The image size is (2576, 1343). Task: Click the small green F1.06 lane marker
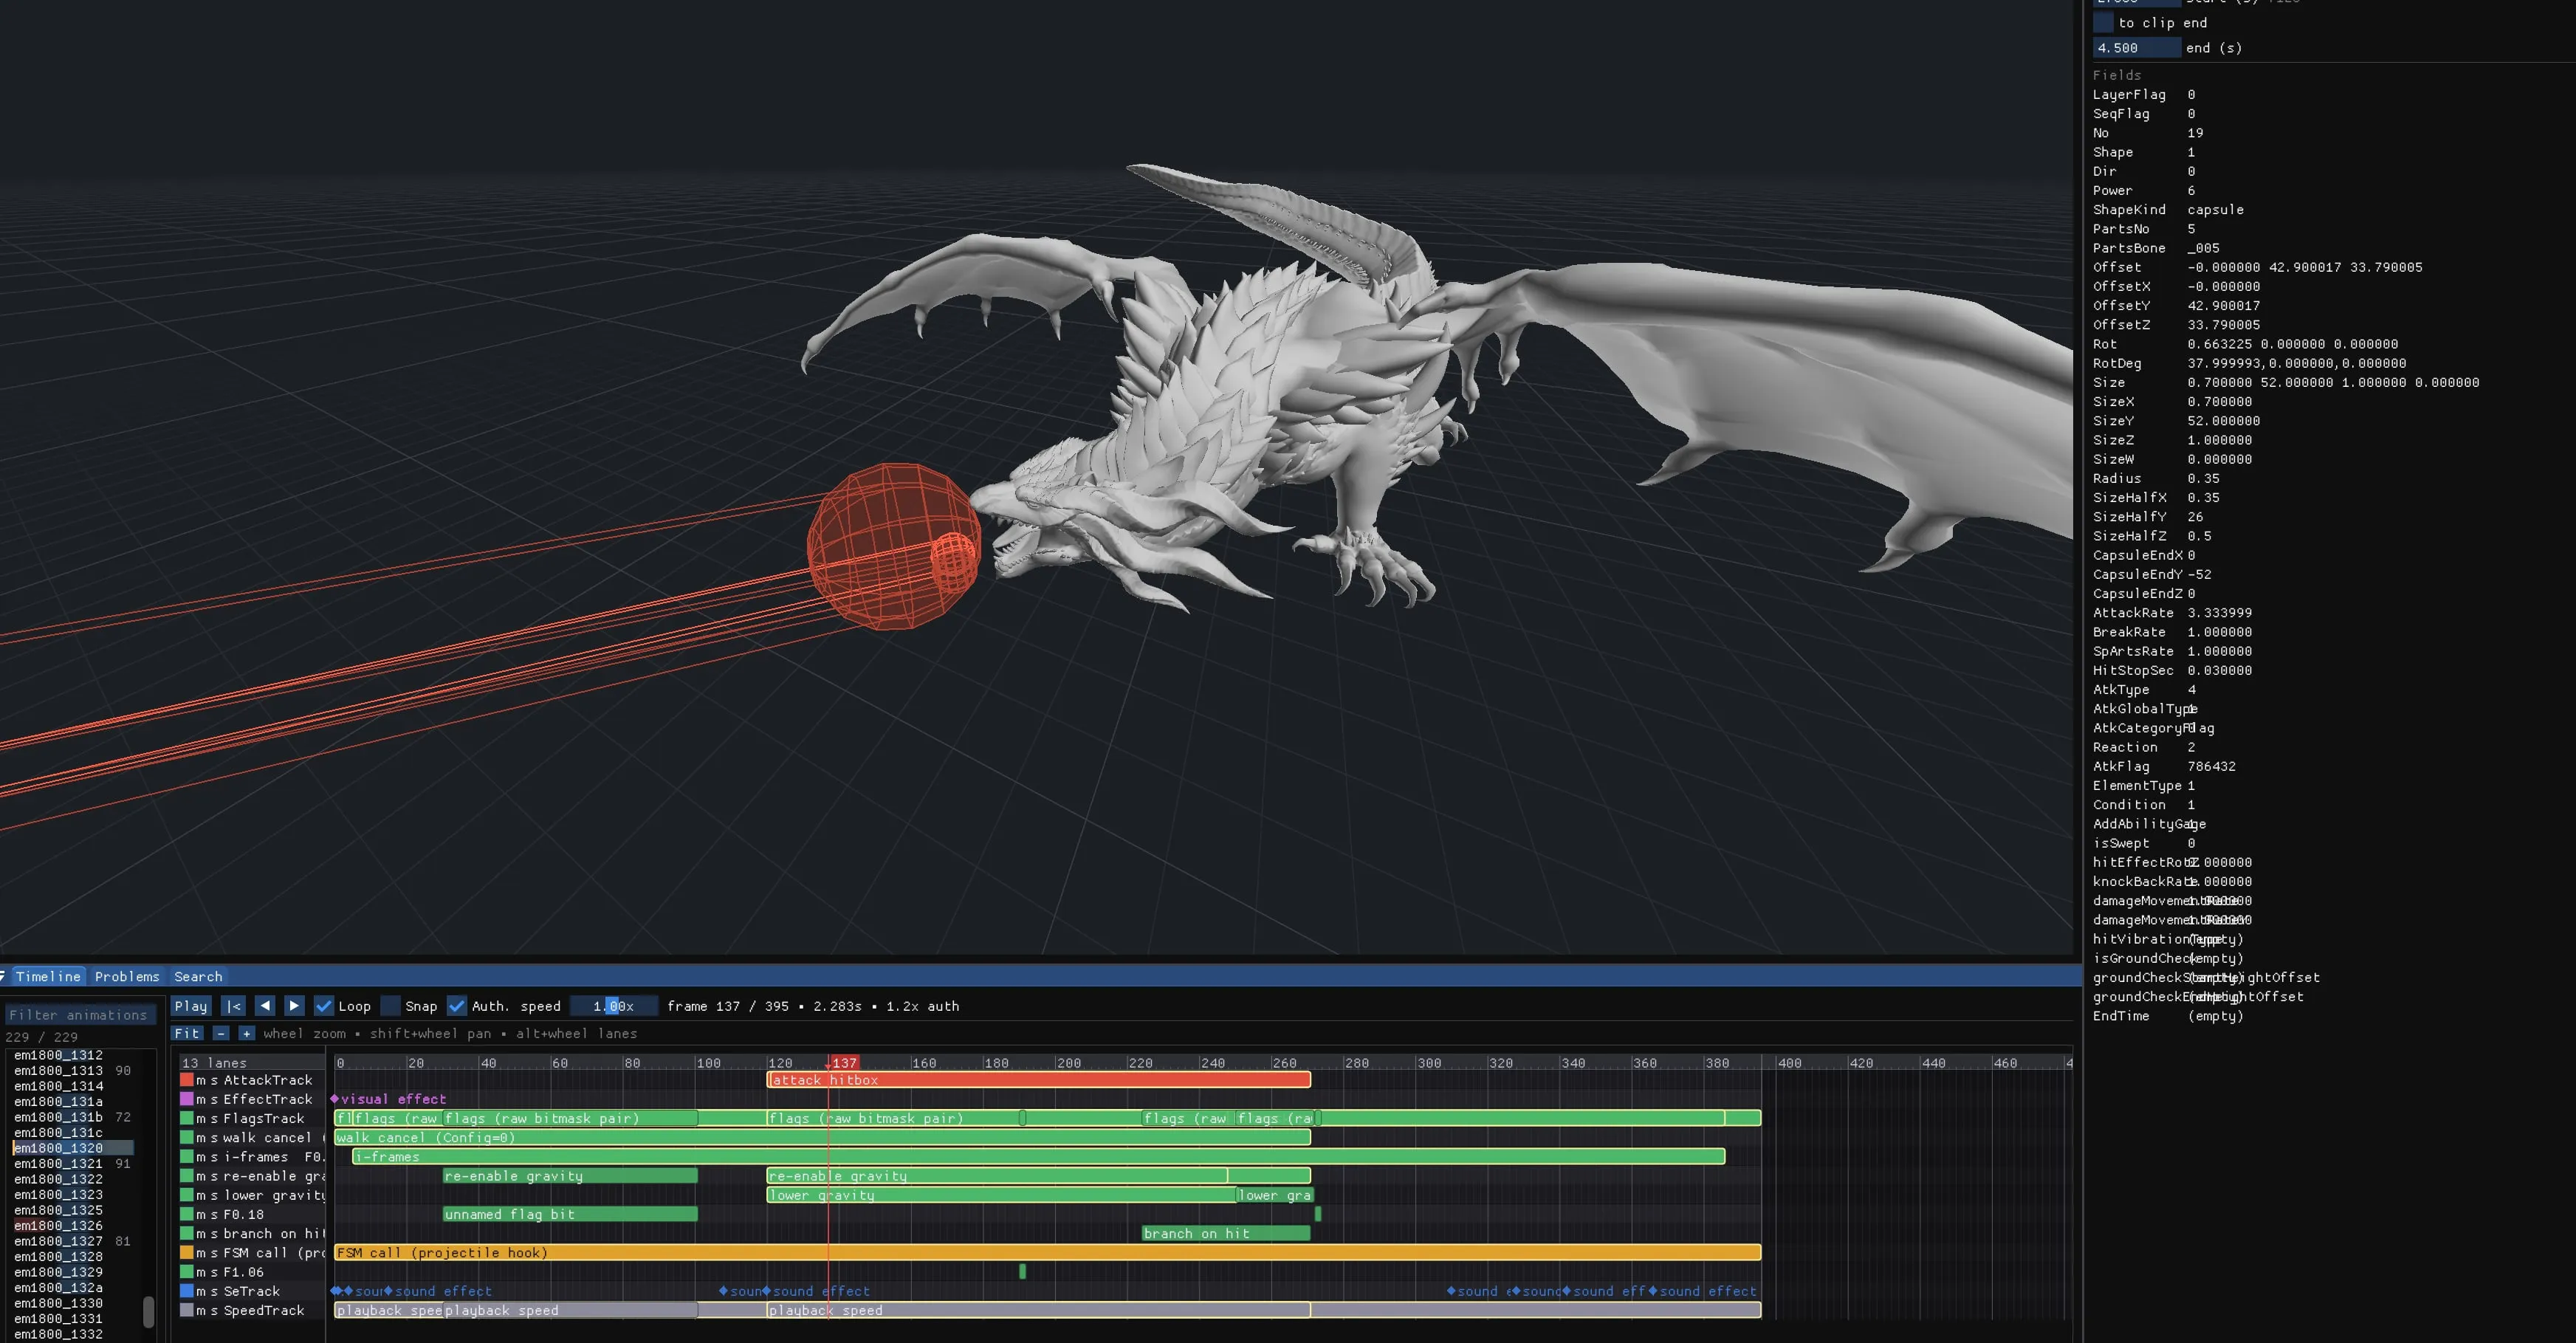(x=1022, y=1272)
